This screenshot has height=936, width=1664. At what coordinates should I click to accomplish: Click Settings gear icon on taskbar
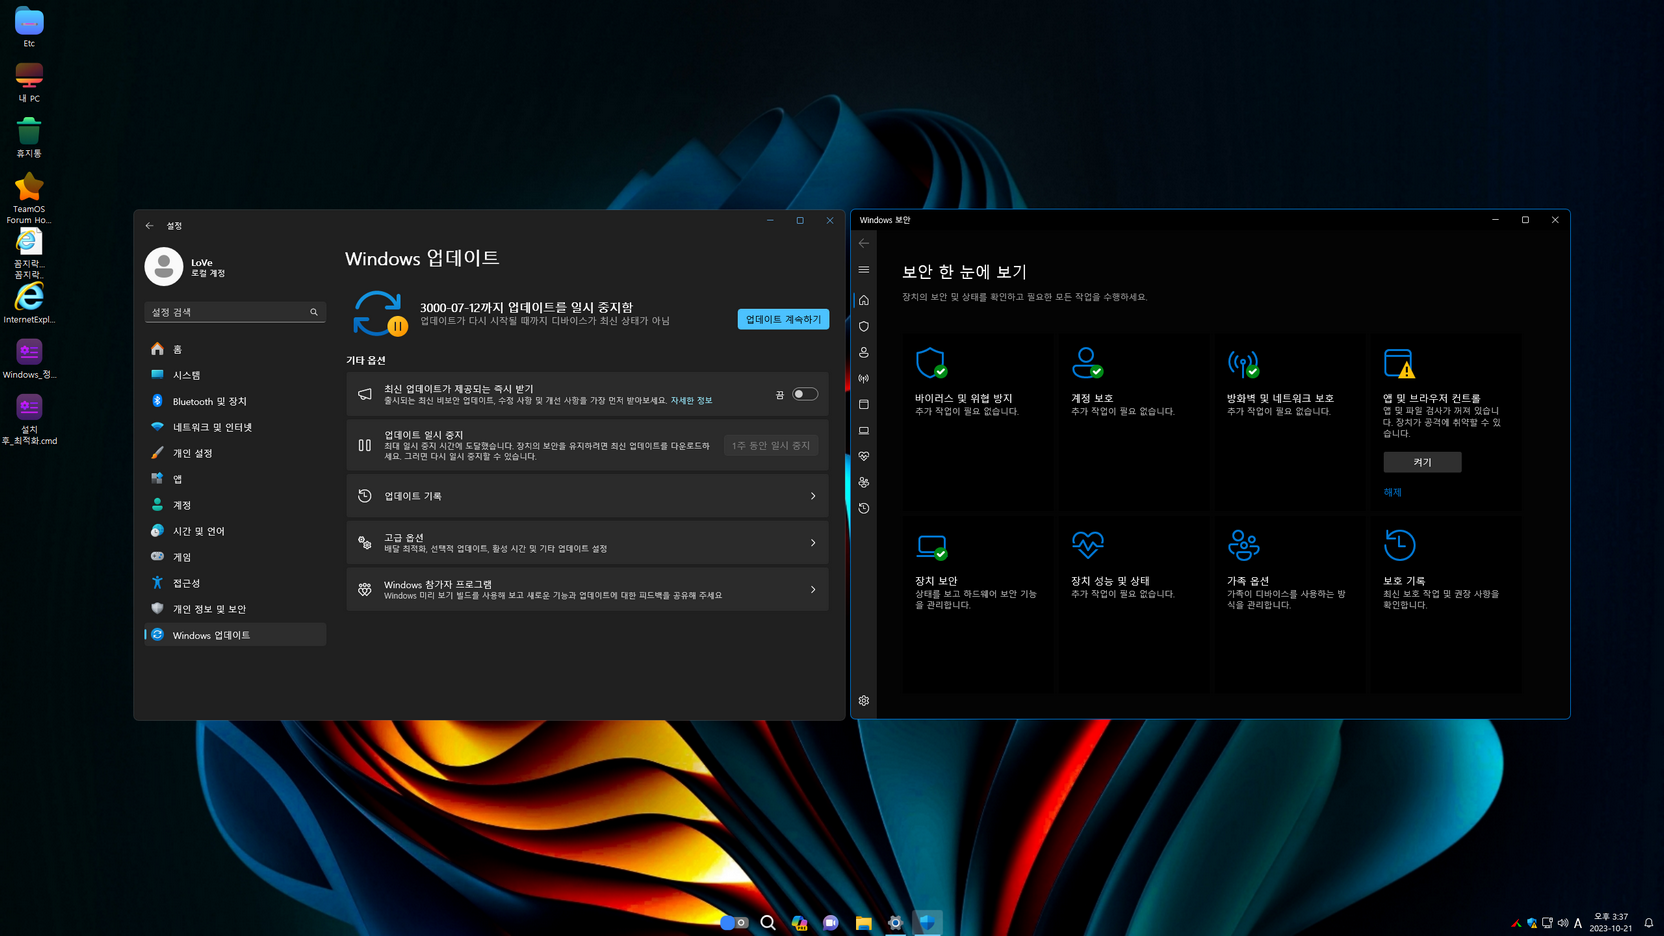point(895,923)
